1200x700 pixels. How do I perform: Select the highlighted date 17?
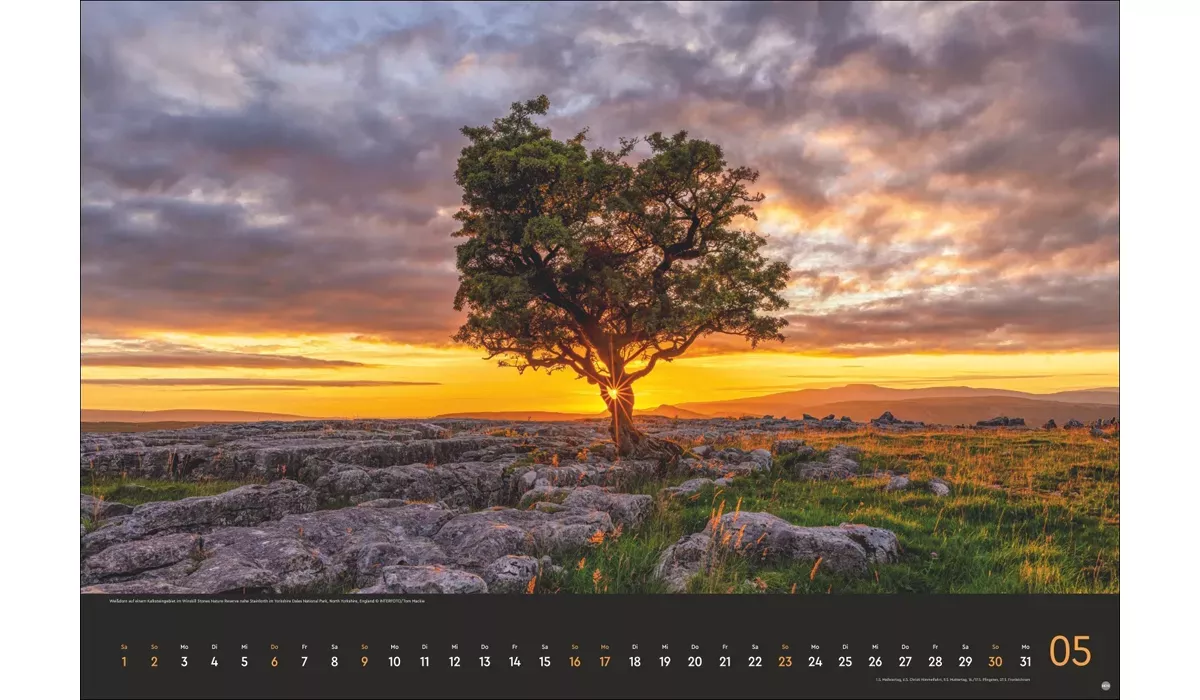coord(605,661)
